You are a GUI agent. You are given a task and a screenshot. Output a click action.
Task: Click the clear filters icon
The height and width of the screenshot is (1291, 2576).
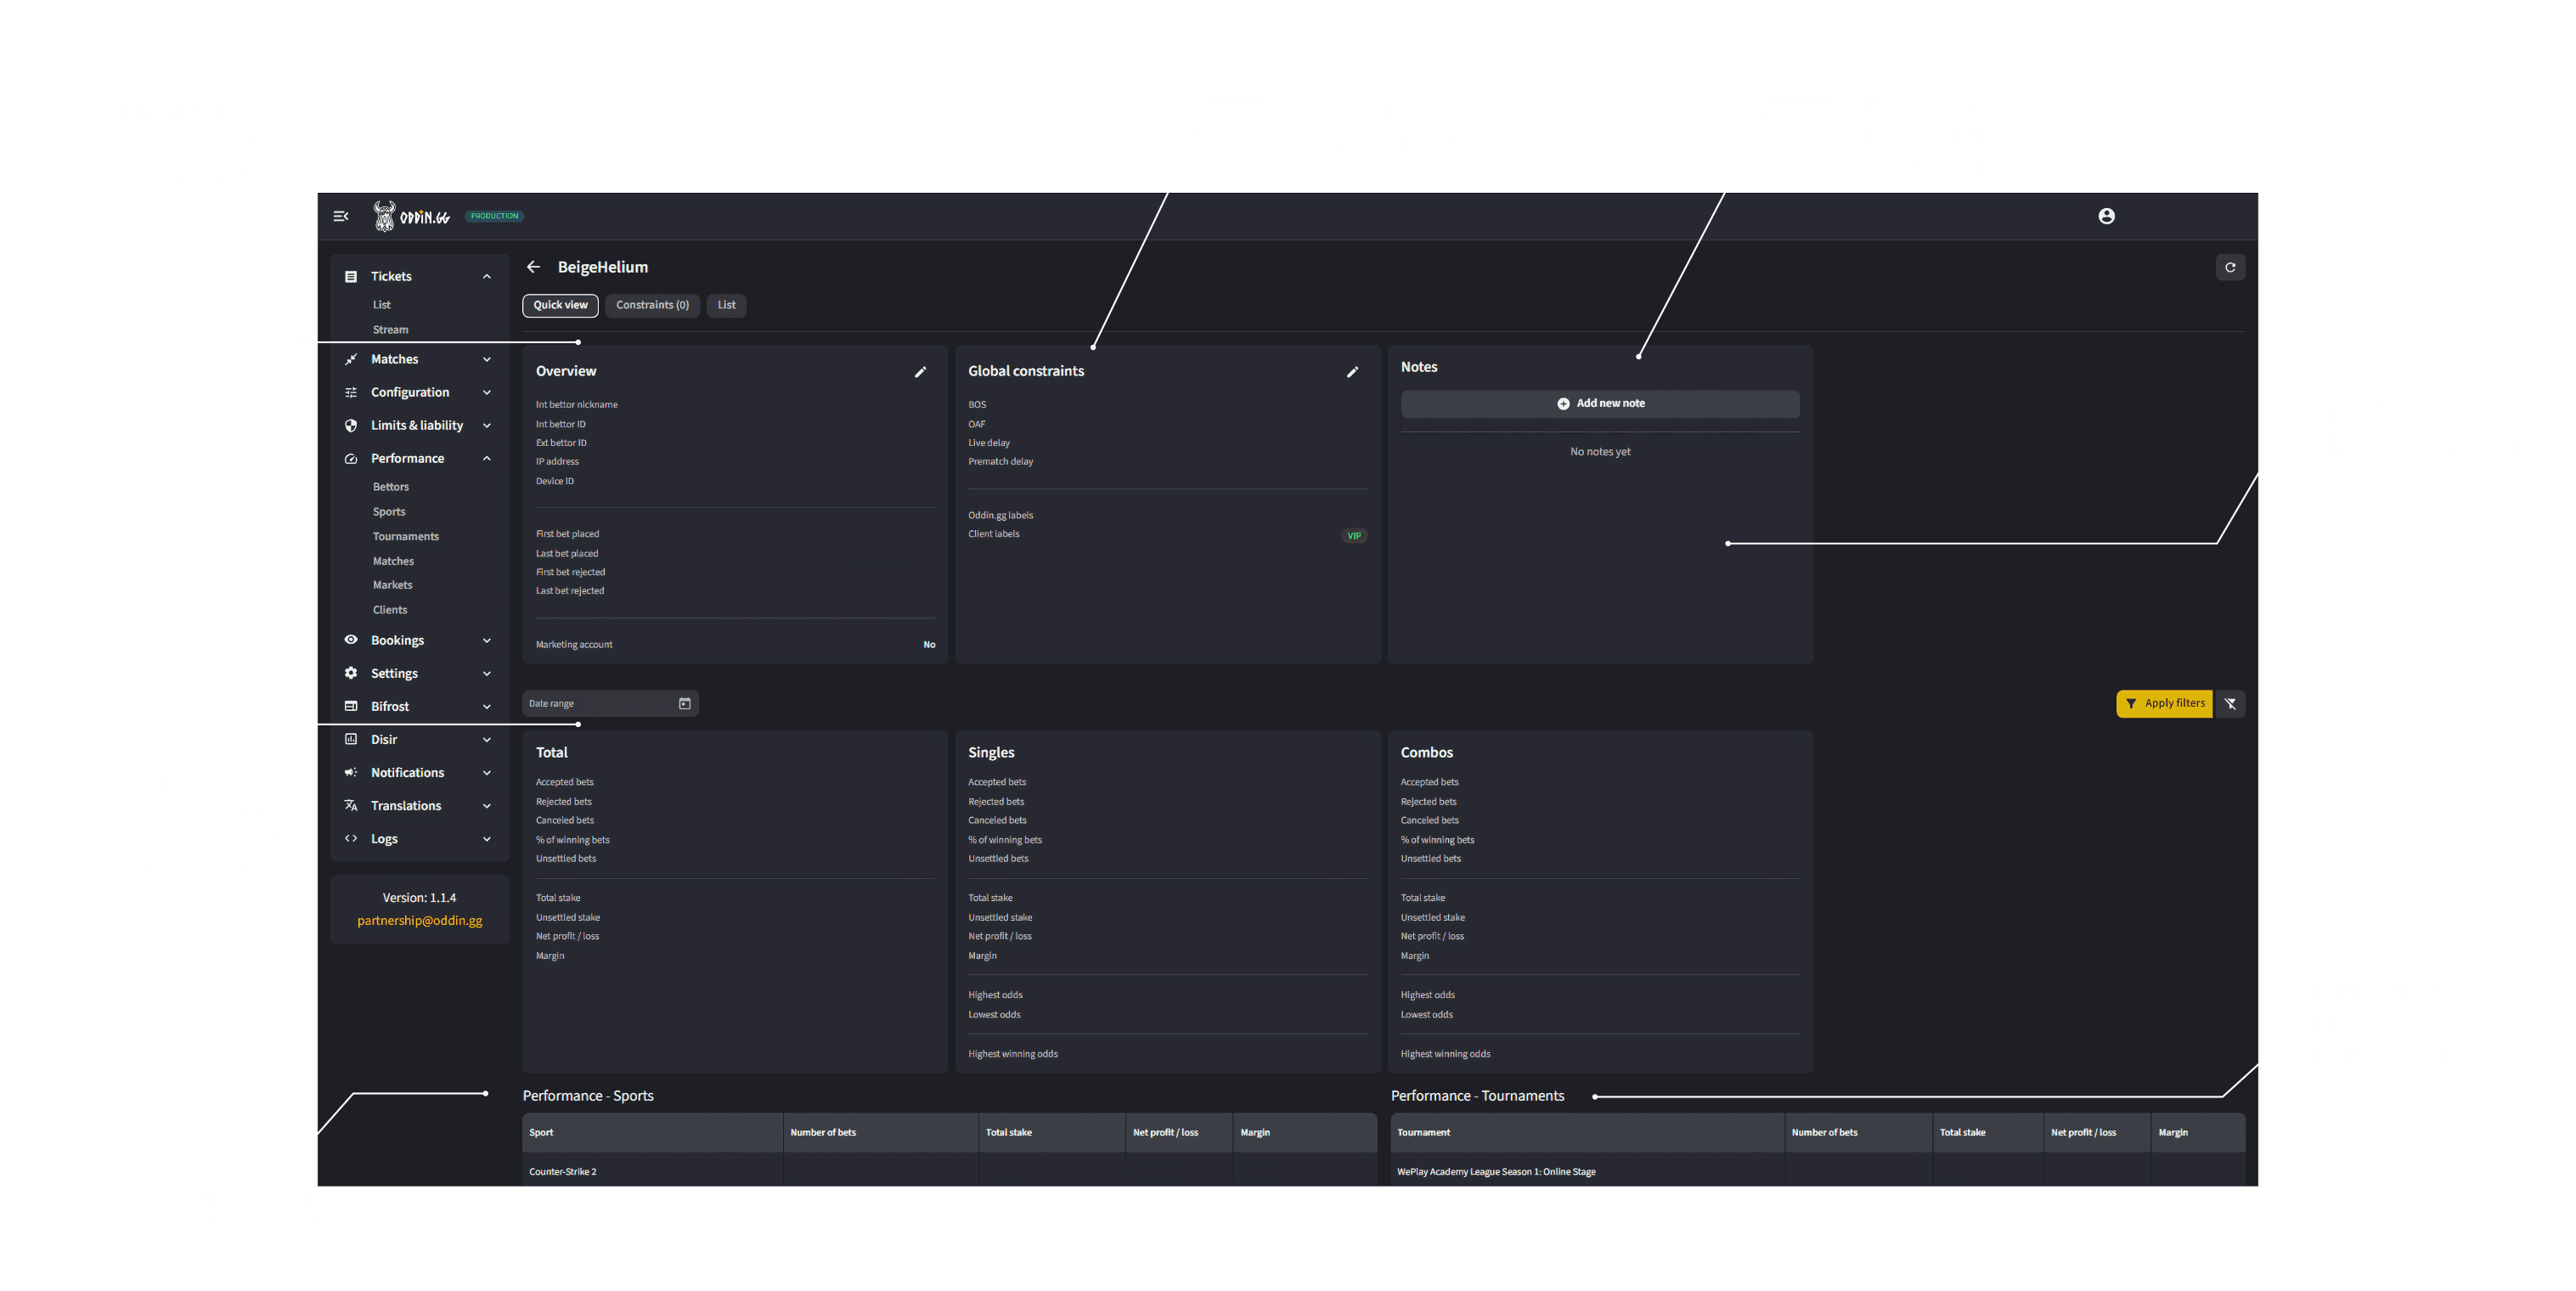click(2230, 704)
